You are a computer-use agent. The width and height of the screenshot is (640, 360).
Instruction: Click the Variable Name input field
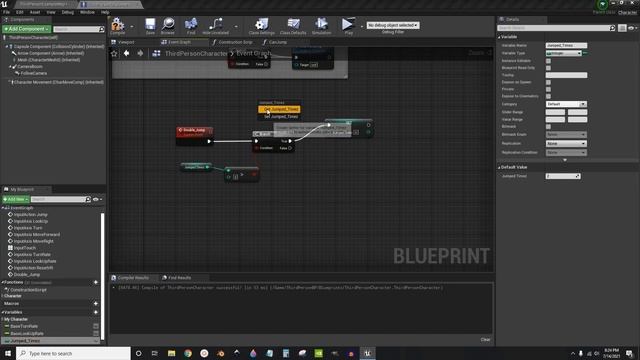click(566, 46)
